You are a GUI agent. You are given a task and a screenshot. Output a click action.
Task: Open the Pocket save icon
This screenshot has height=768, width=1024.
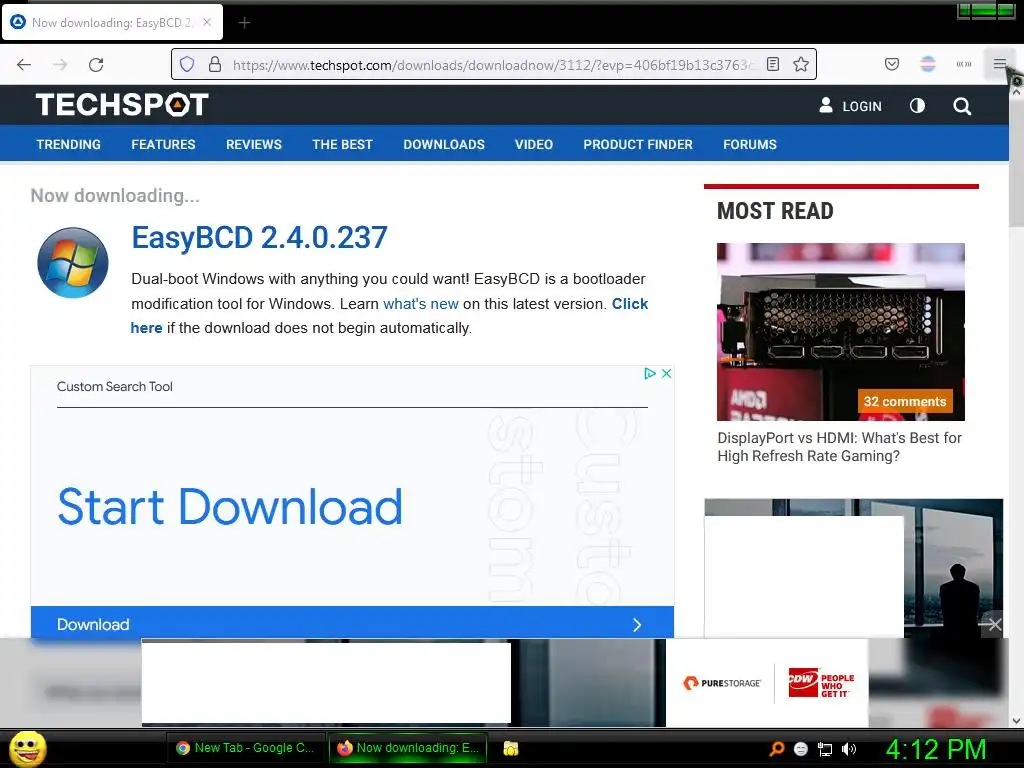pyautogui.click(x=891, y=64)
